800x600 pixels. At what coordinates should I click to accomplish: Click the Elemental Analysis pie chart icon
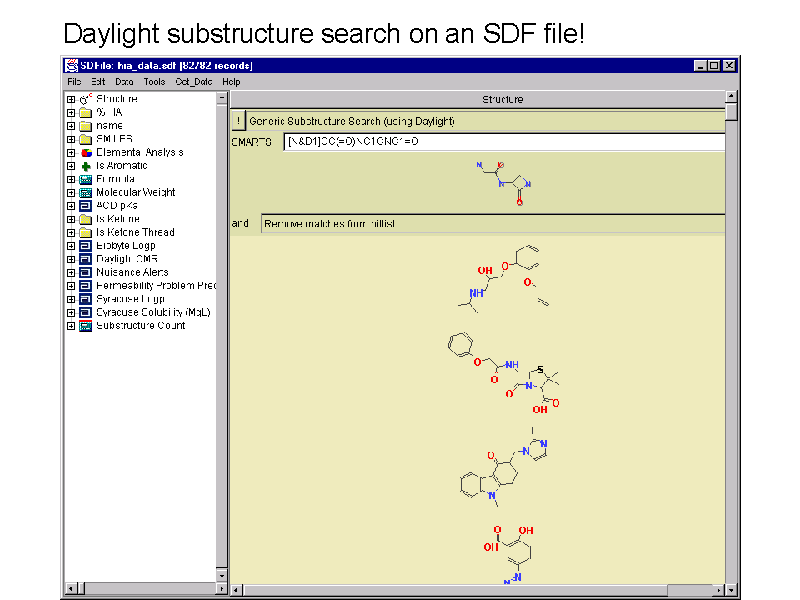[x=86, y=152]
